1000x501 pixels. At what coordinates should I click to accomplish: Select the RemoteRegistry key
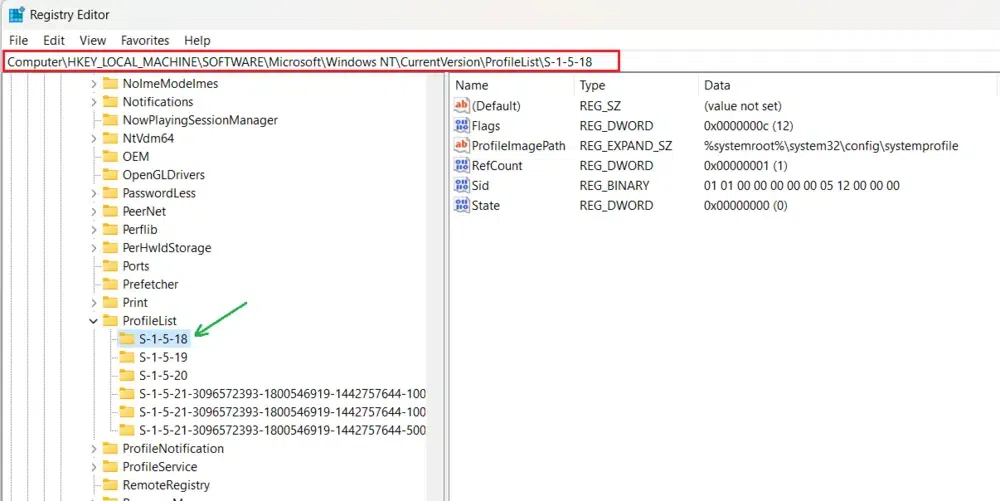(166, 485)
